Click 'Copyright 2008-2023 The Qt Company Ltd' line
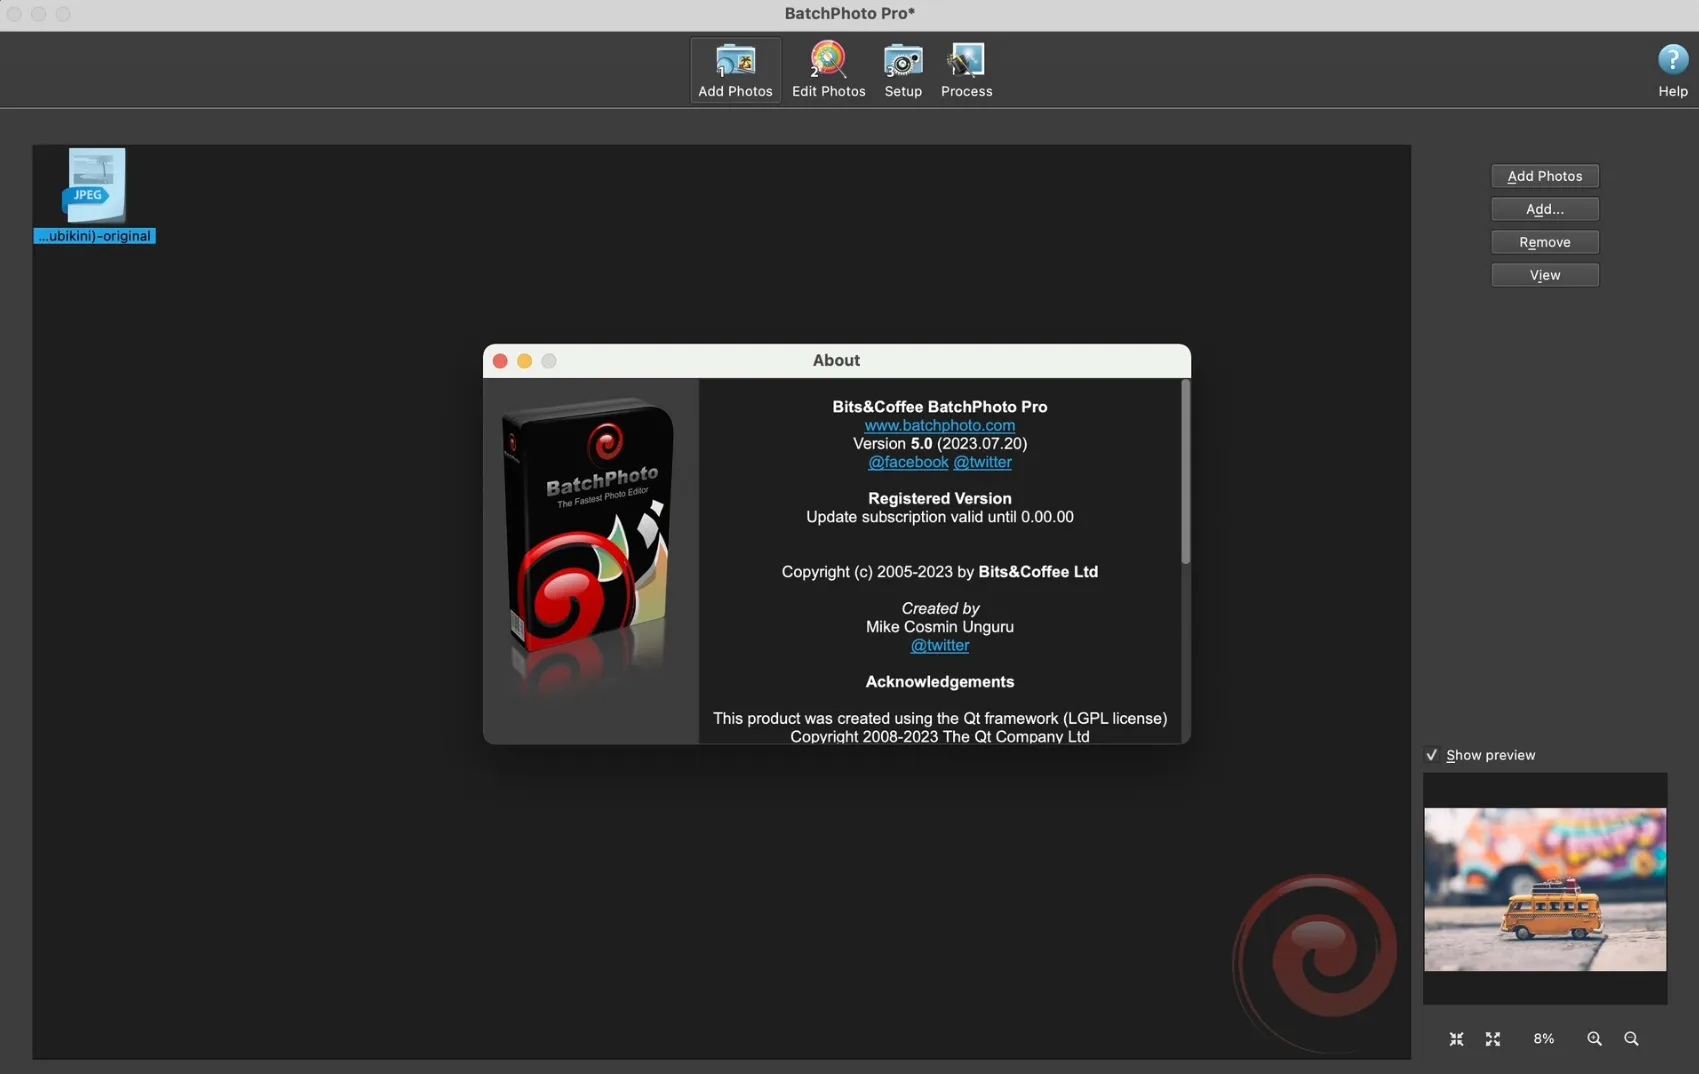1699x1074 pixels. tap(939, 736)
